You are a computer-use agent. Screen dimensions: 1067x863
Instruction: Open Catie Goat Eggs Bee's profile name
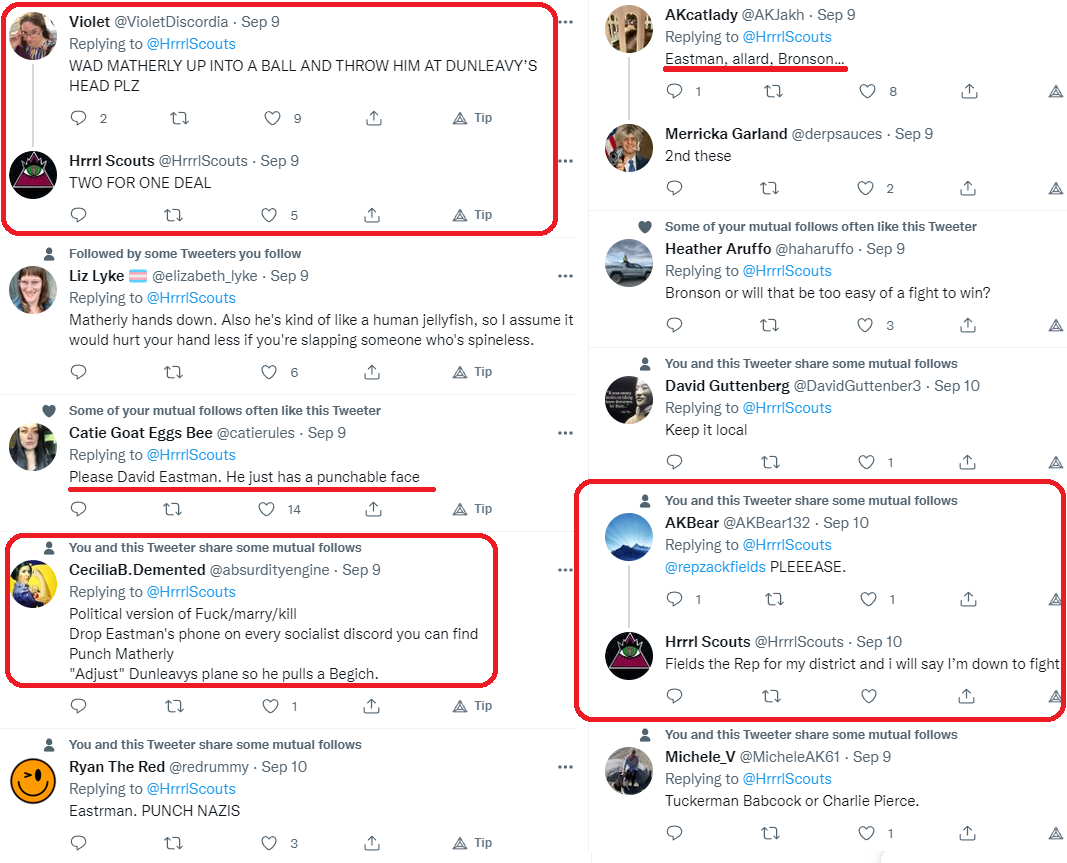tap(141, 433)
